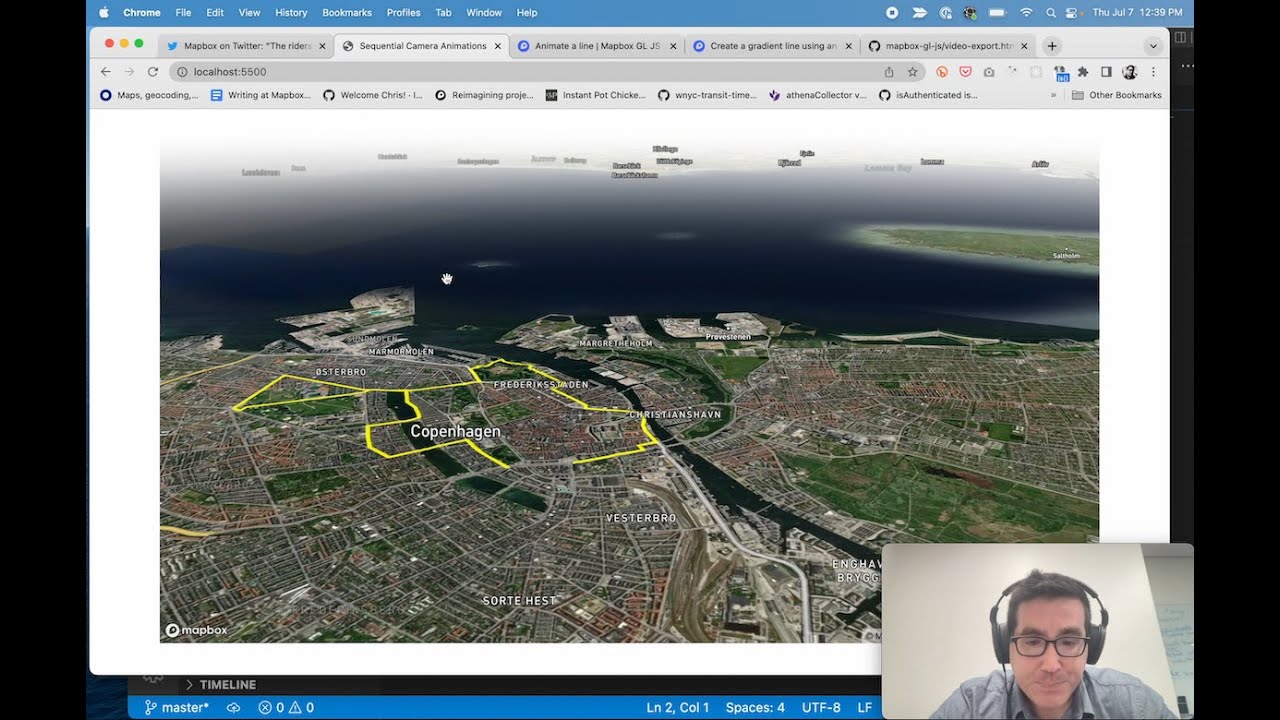Open the Window menu
The image size is (1280, 720).
(484, 12)
